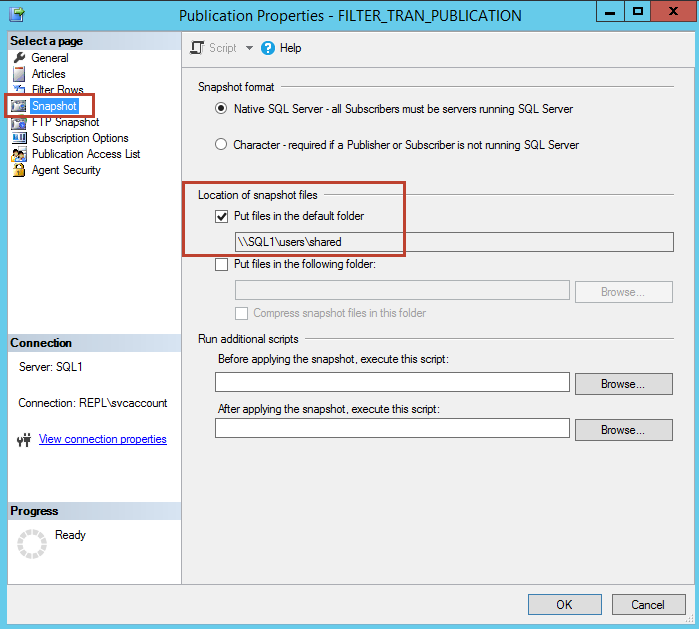Image resolution: width=699 pixels, height=629 pixels.
Task: Expand the Script dropdown arrow
Action: point(249,48)
